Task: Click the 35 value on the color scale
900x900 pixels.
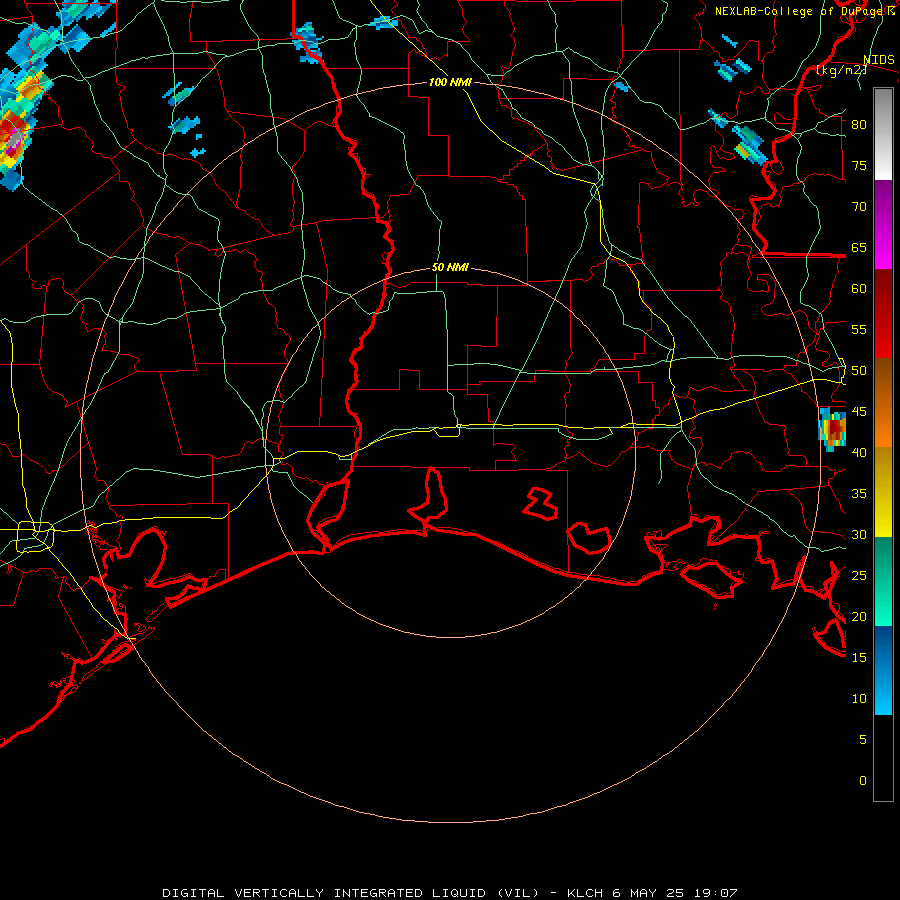Action: tap(859, 494)
